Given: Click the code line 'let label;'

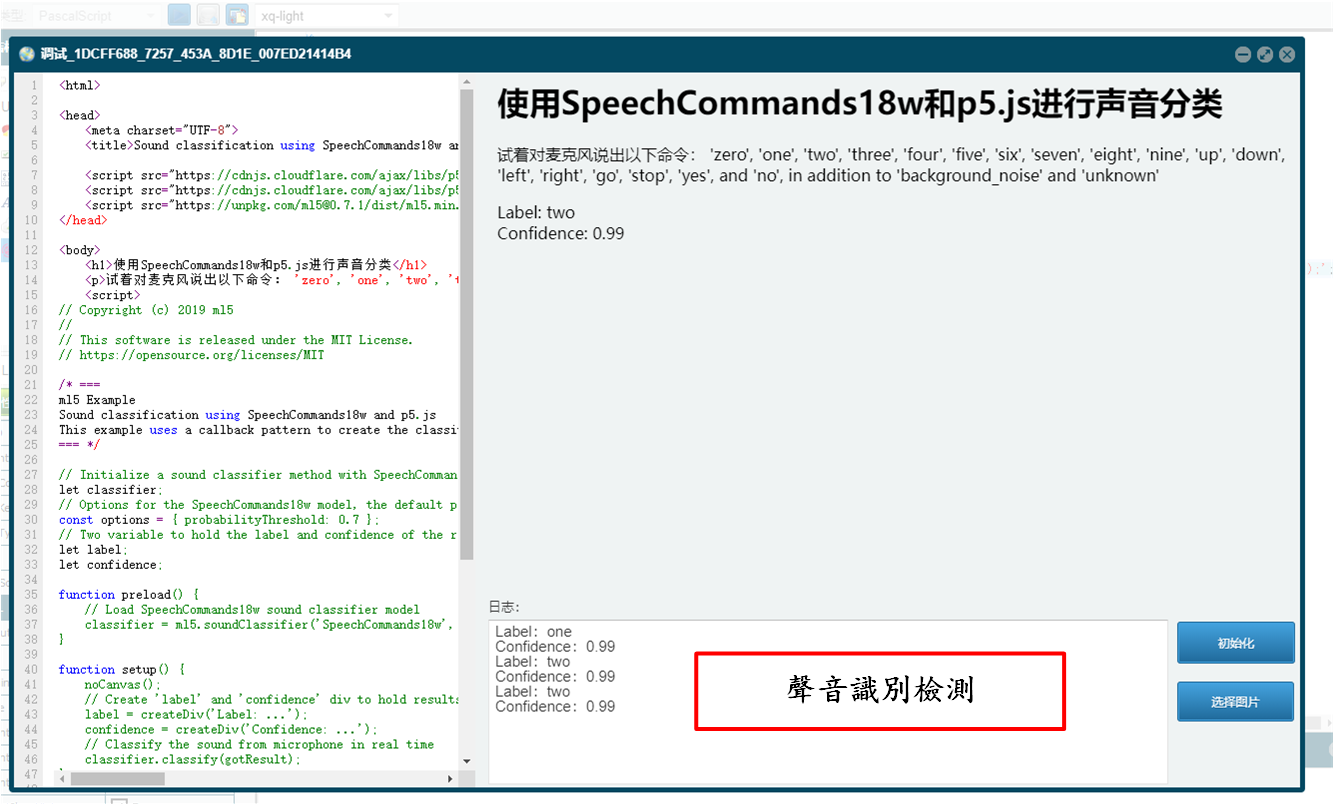Looking at the screenshot, I should tap(93, 550).
